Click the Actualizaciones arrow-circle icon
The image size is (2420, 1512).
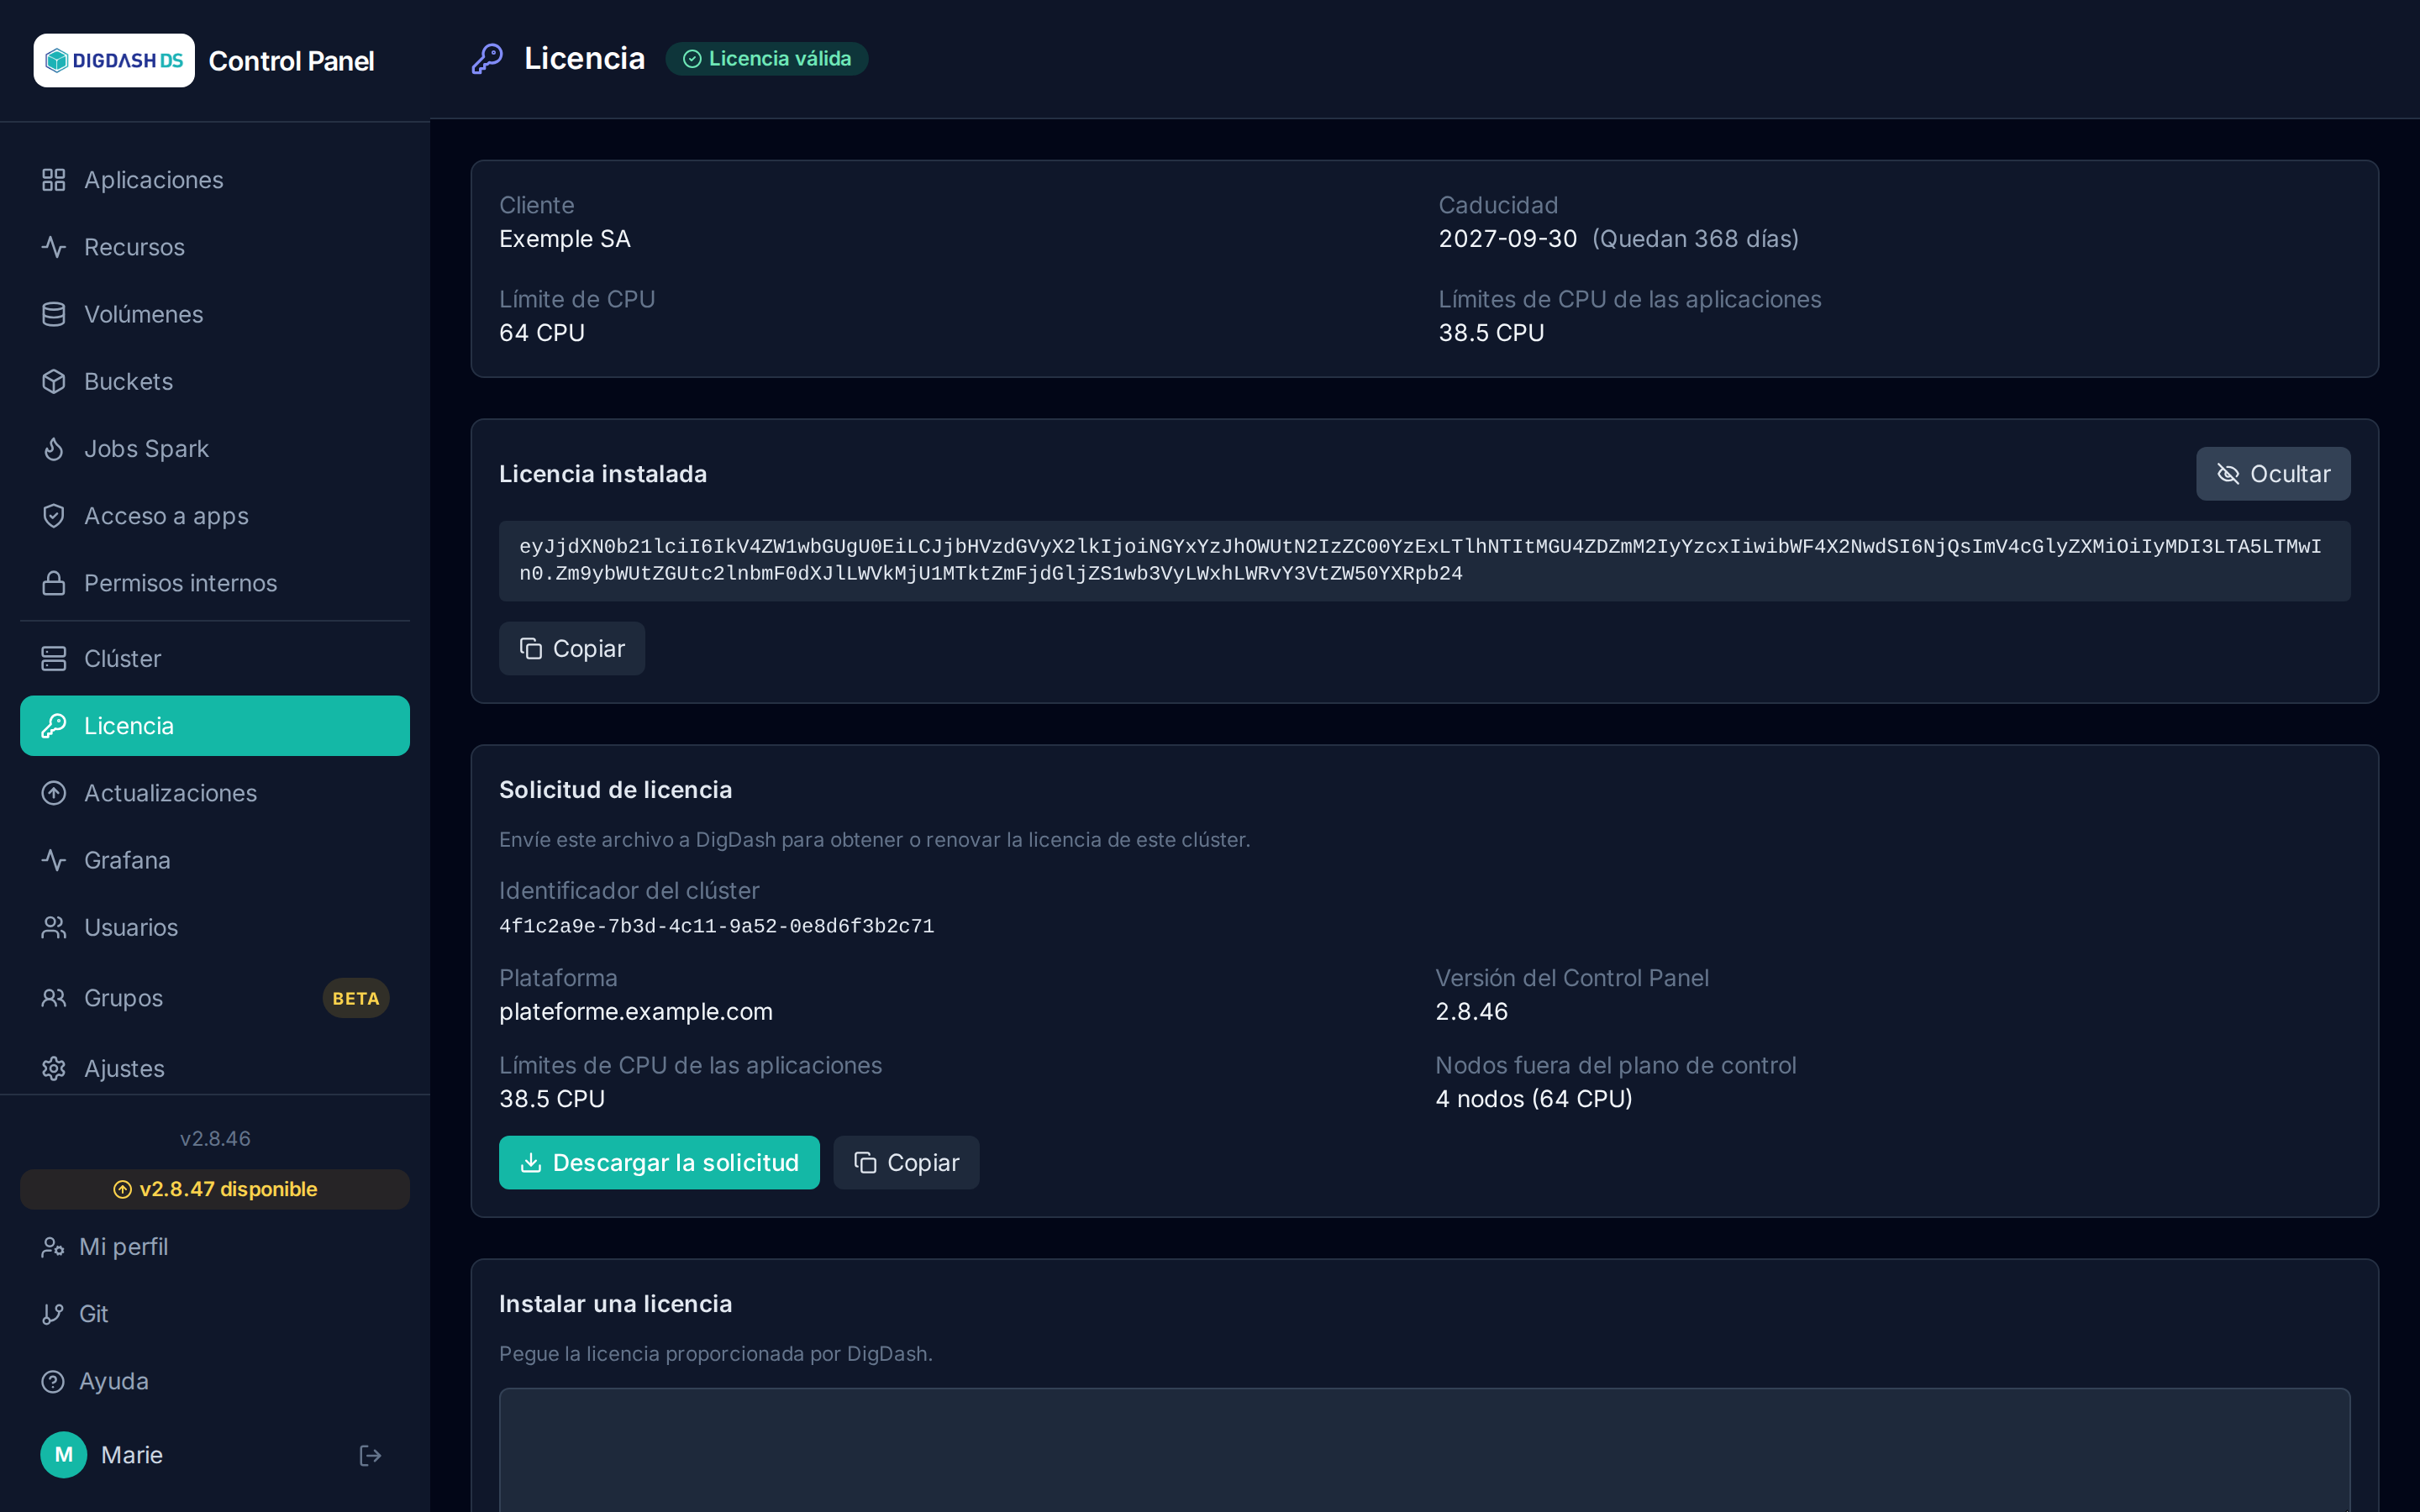(x=54, y=793)
